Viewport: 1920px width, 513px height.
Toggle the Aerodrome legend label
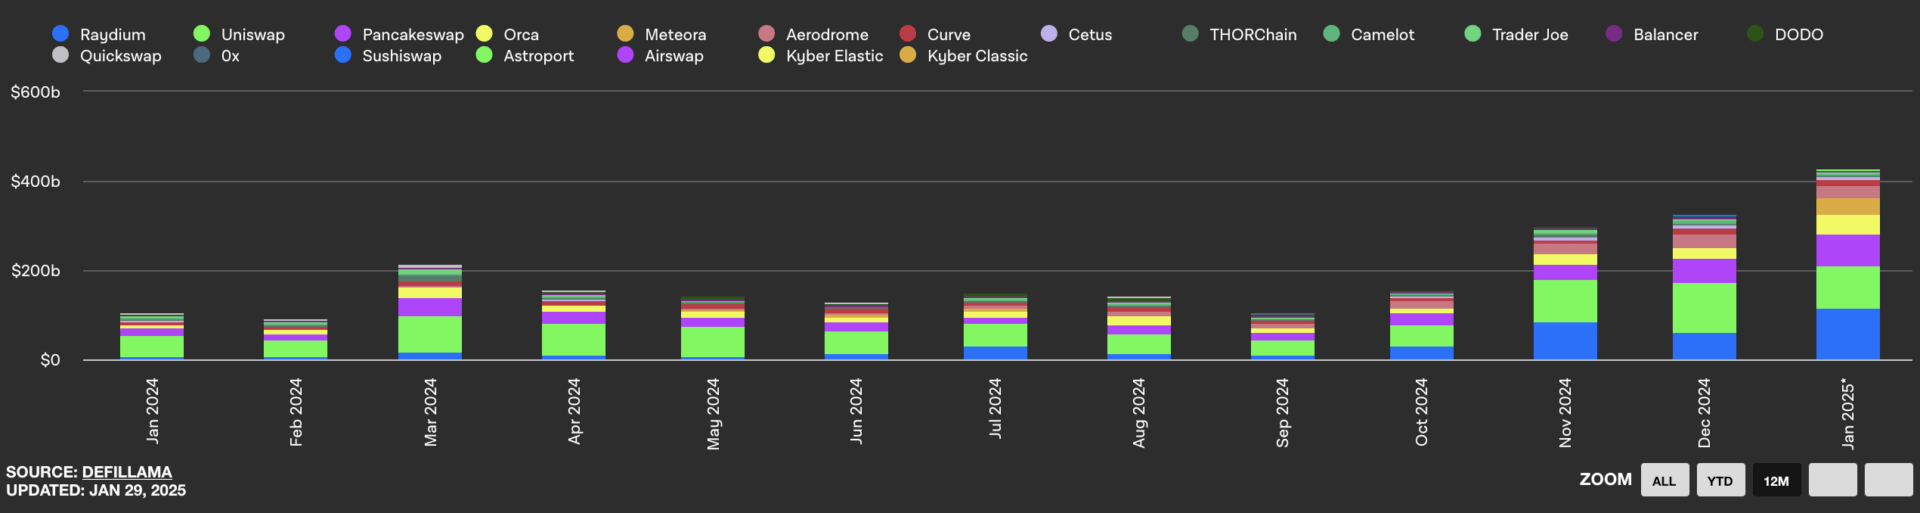tap(826, 34)
